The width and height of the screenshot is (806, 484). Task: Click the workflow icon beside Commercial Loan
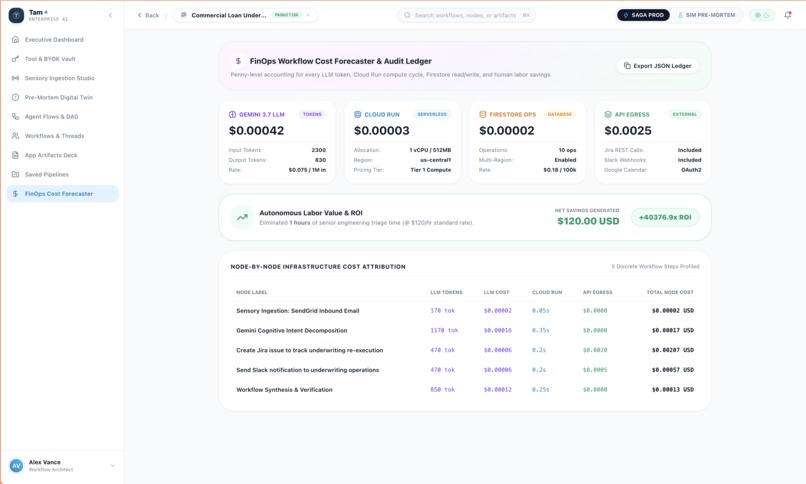click(x=184, y=15)
